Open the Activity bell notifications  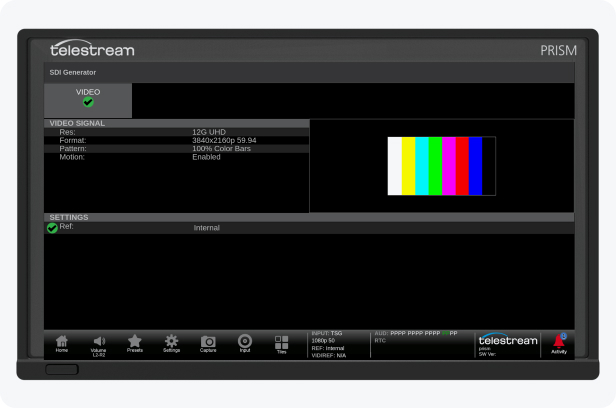click(x=559, y=344)
